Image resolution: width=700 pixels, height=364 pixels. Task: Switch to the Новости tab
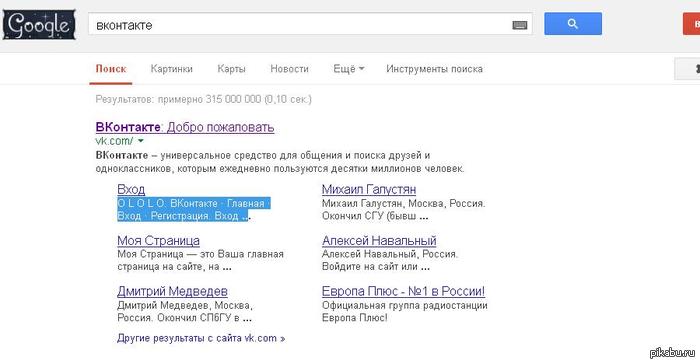tap(289, 69)
